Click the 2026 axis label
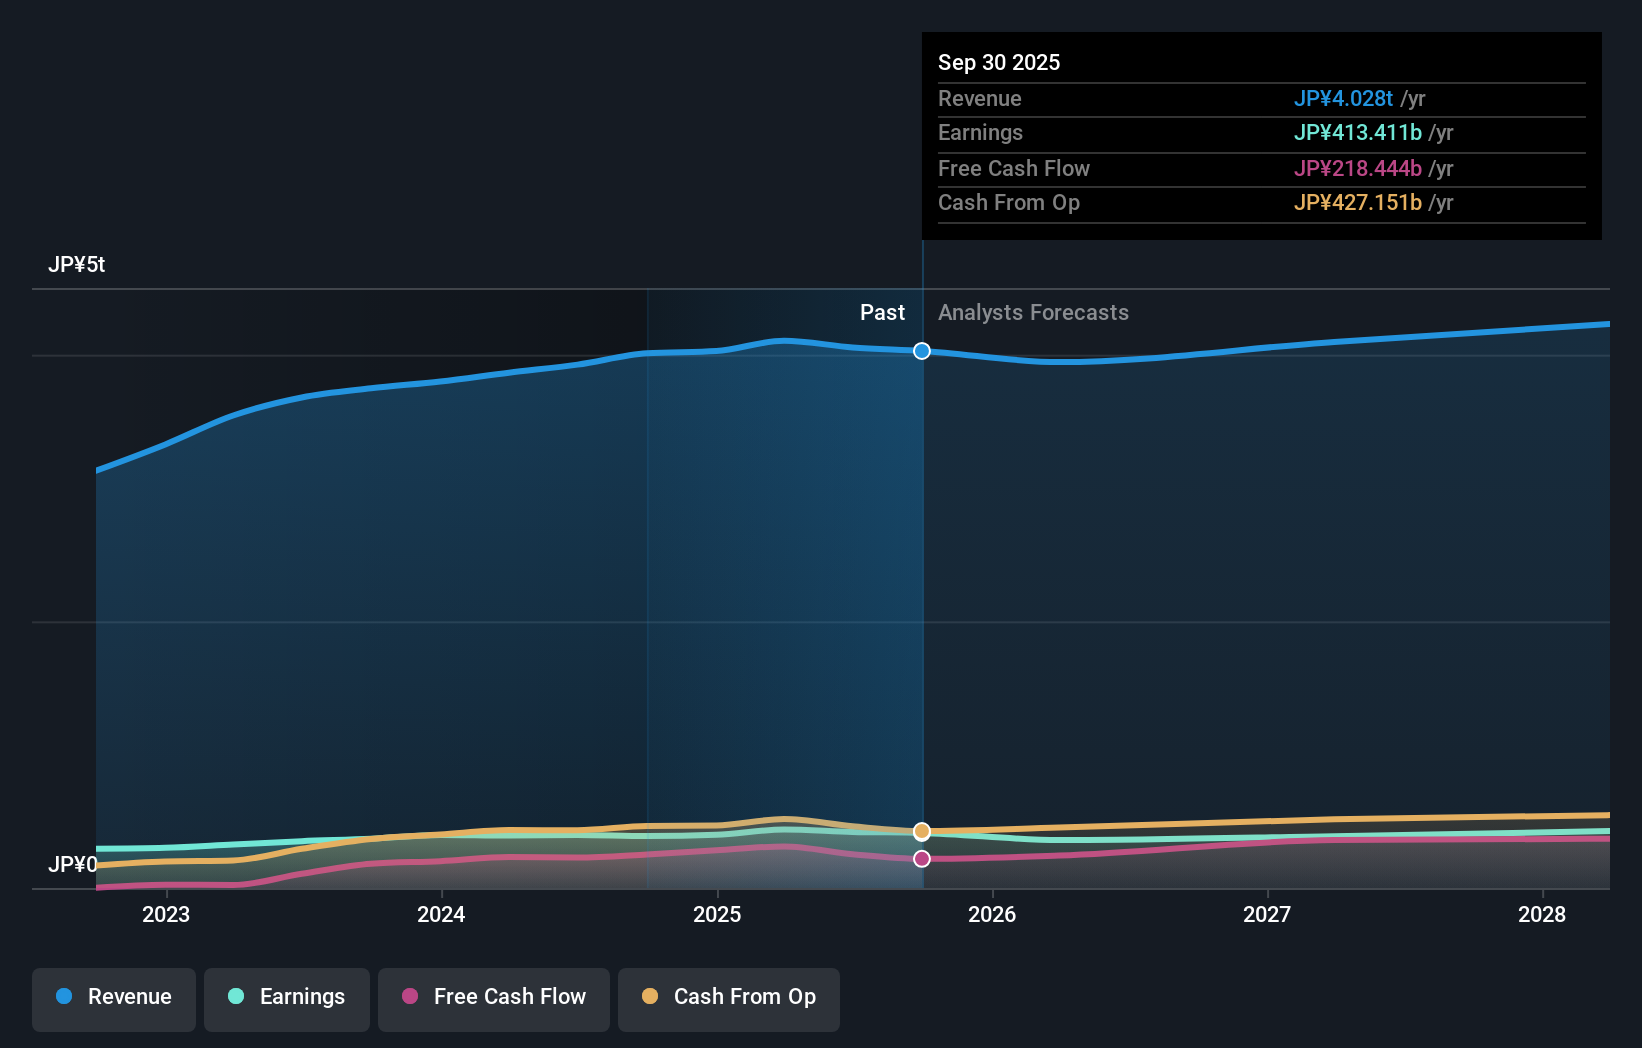 pyautogui.click(x=992, y=914)
